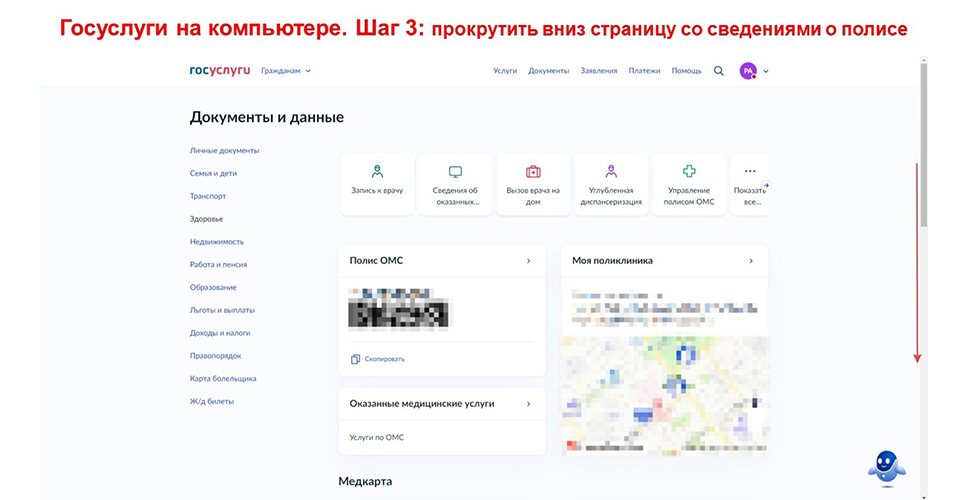Expand Оказанные медицинские услуги chevron

coord(528,404)
